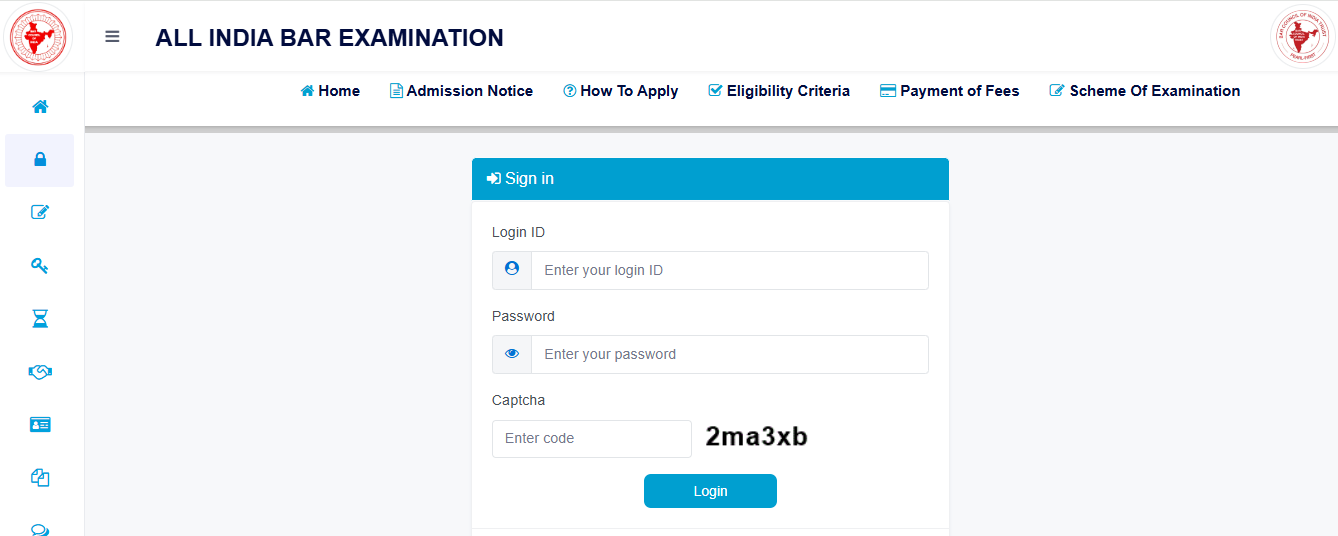Select the padlock icon in the sidebar
This screenshot has width=1338, height=536.
point(40,160)
